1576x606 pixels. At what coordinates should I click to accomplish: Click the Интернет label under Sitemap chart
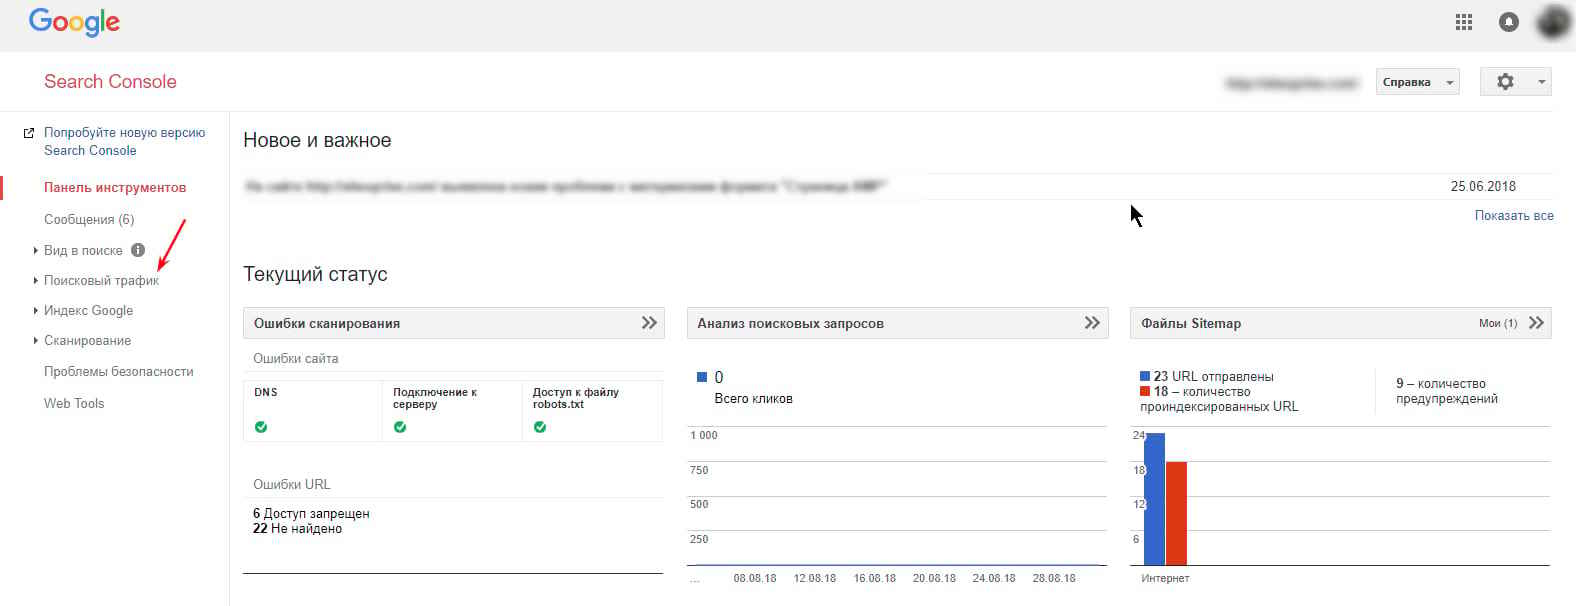(x=1165, y=578)
